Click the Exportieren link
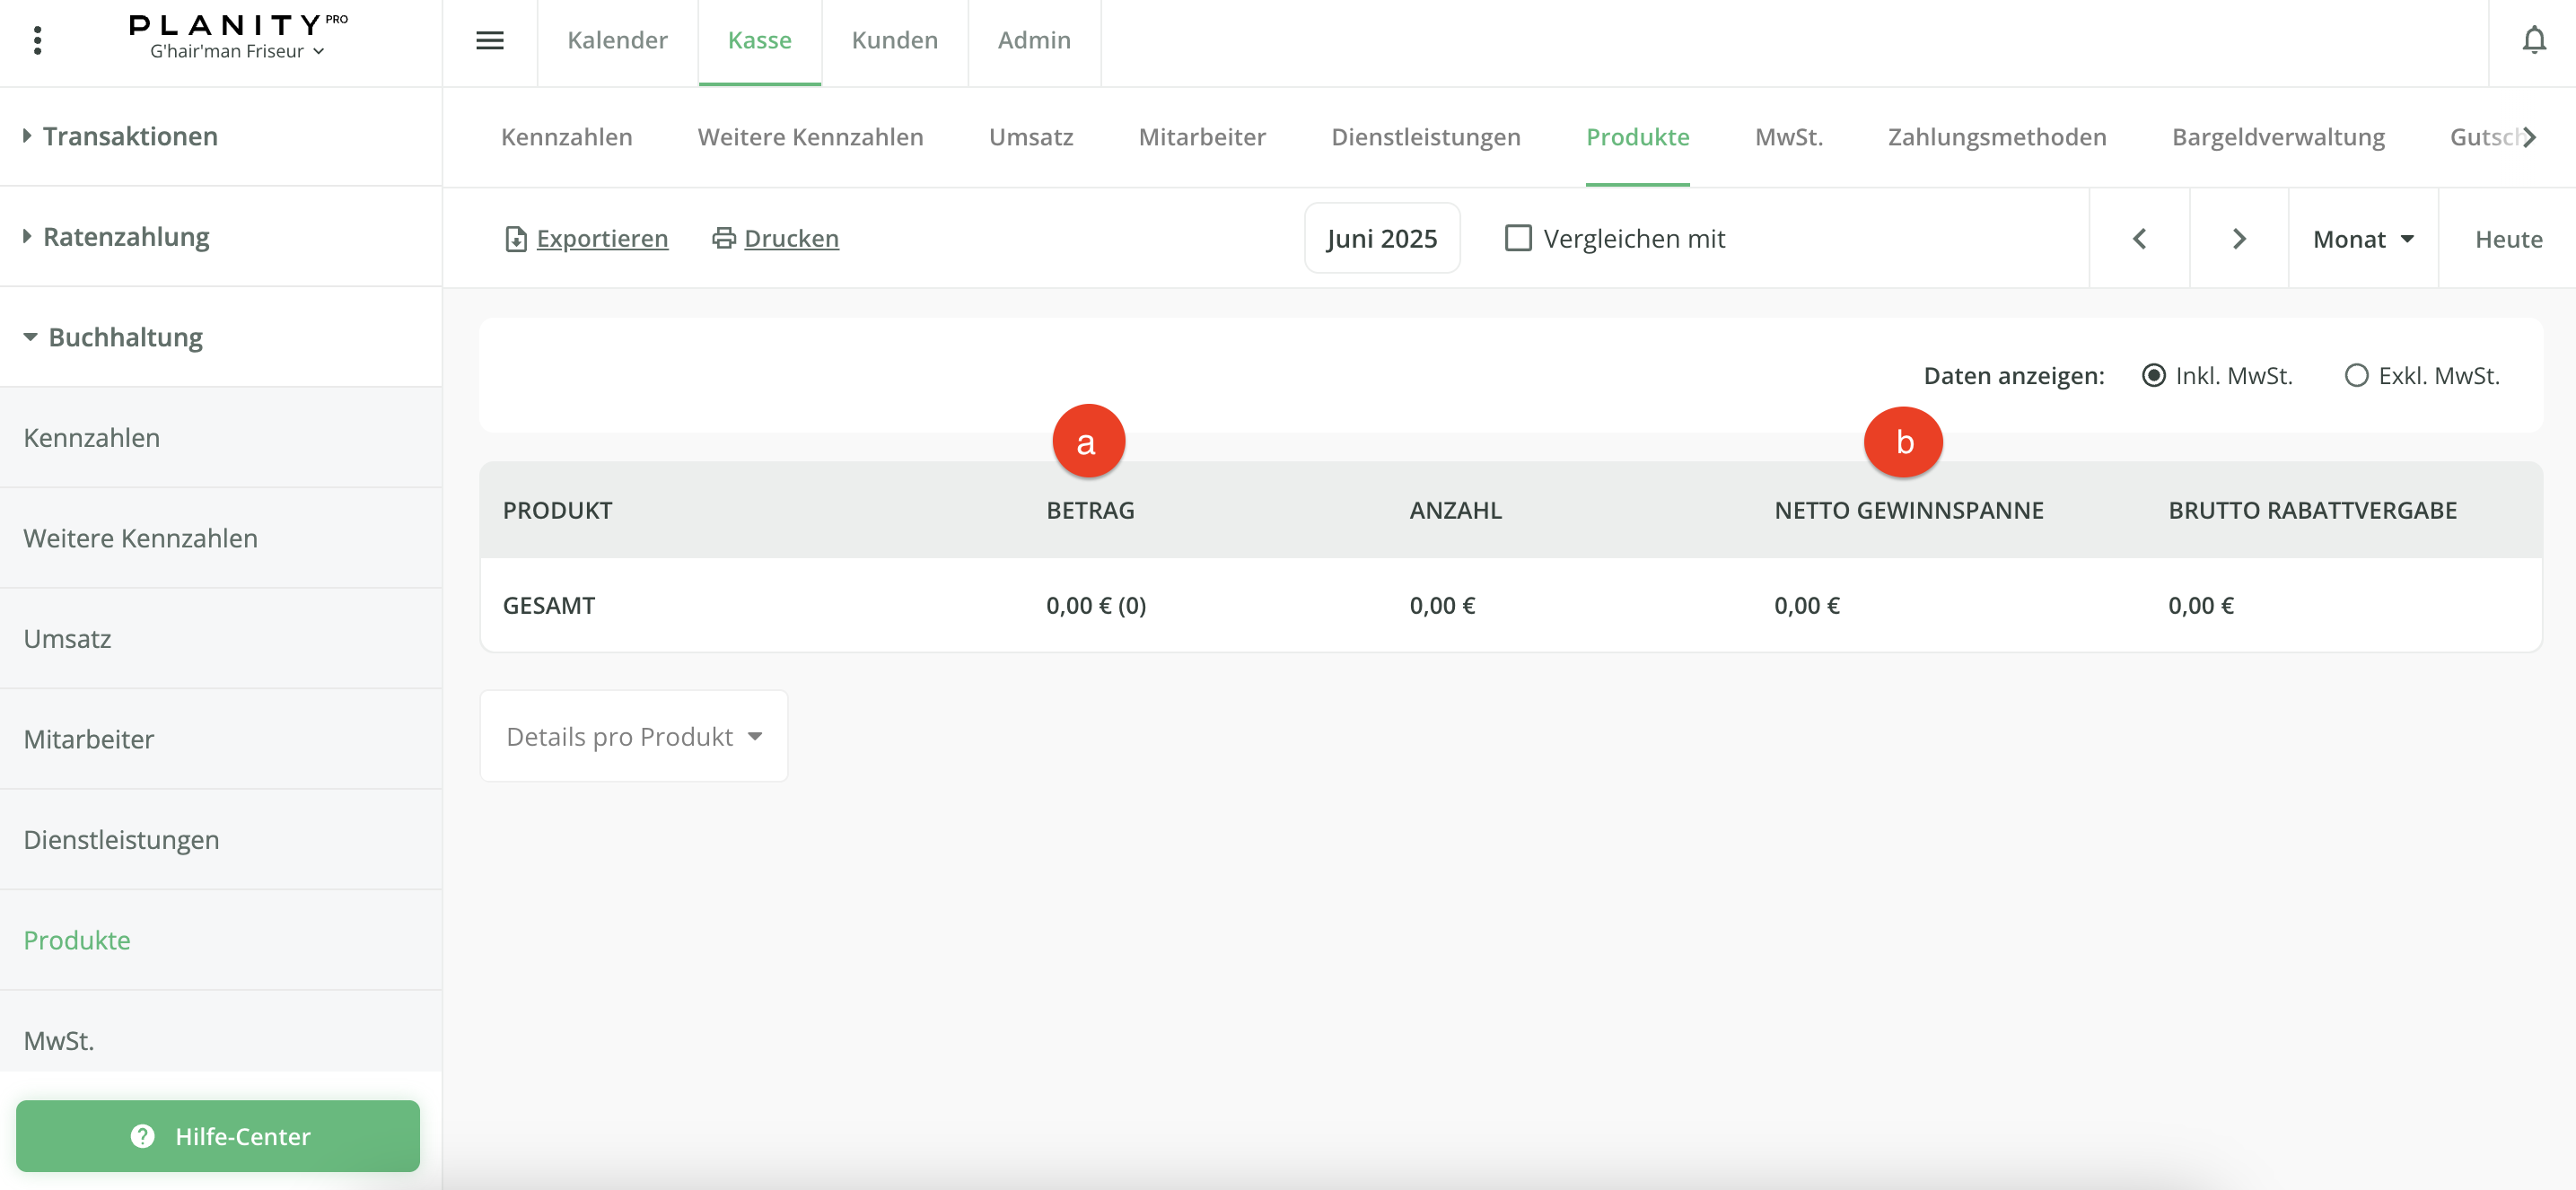Viewport: 2576px width, 1190px height. 601,239
